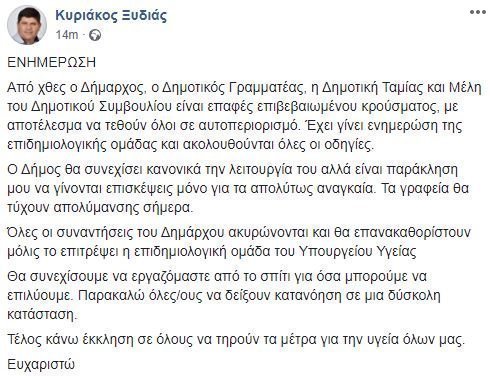Click the globe public-privacy icon
Viewport: 490px width, 376px height.
95,35
